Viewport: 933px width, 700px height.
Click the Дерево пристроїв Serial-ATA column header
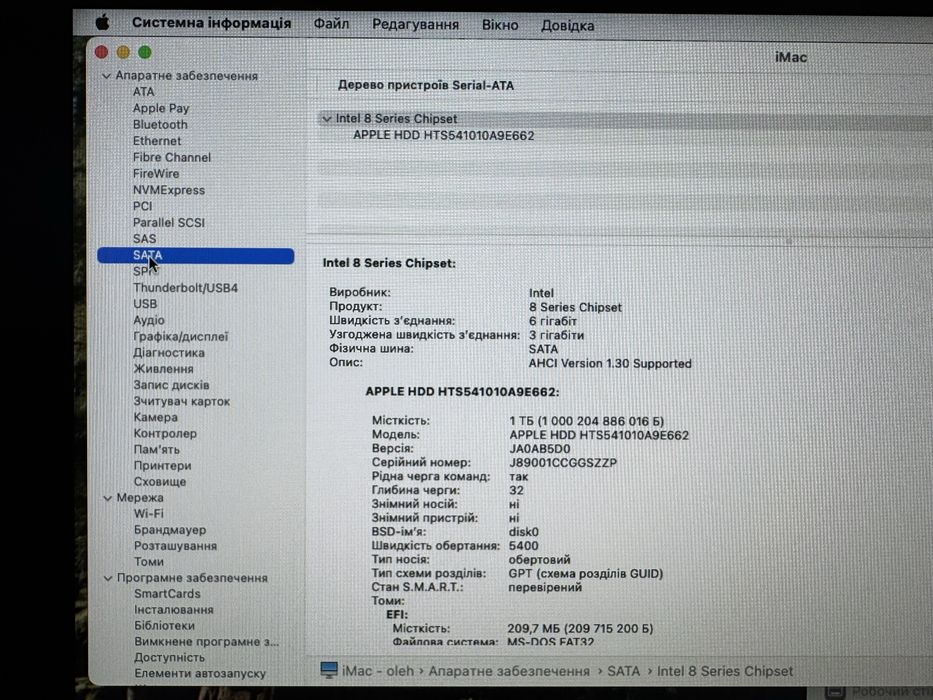point(426,86)
